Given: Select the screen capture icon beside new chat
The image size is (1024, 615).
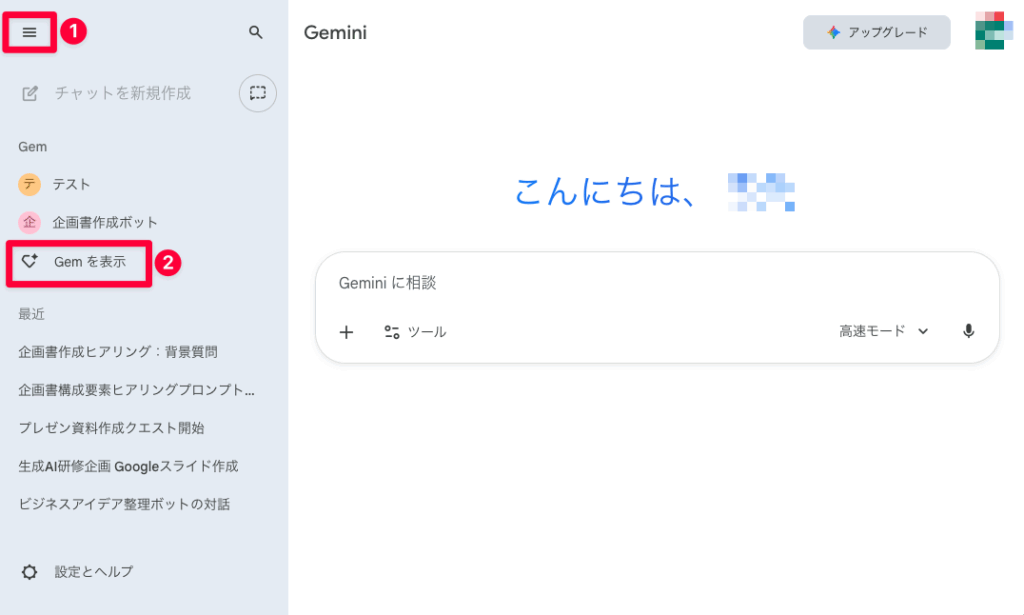Looking at the screenshot, I should (x=257, y=93).
